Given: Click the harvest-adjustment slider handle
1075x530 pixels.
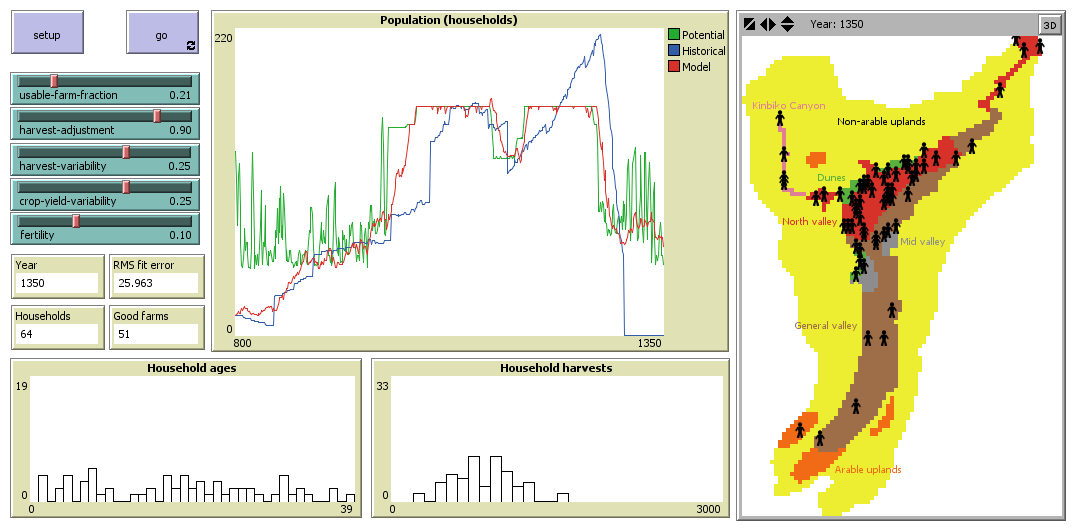Looking at the screenshot, I should (157, 117).
